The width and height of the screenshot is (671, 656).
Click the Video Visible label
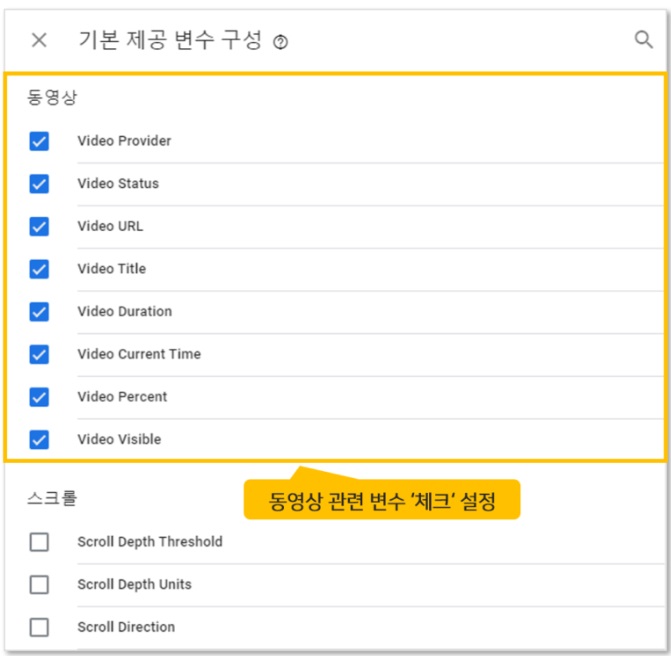pos(119,439)
